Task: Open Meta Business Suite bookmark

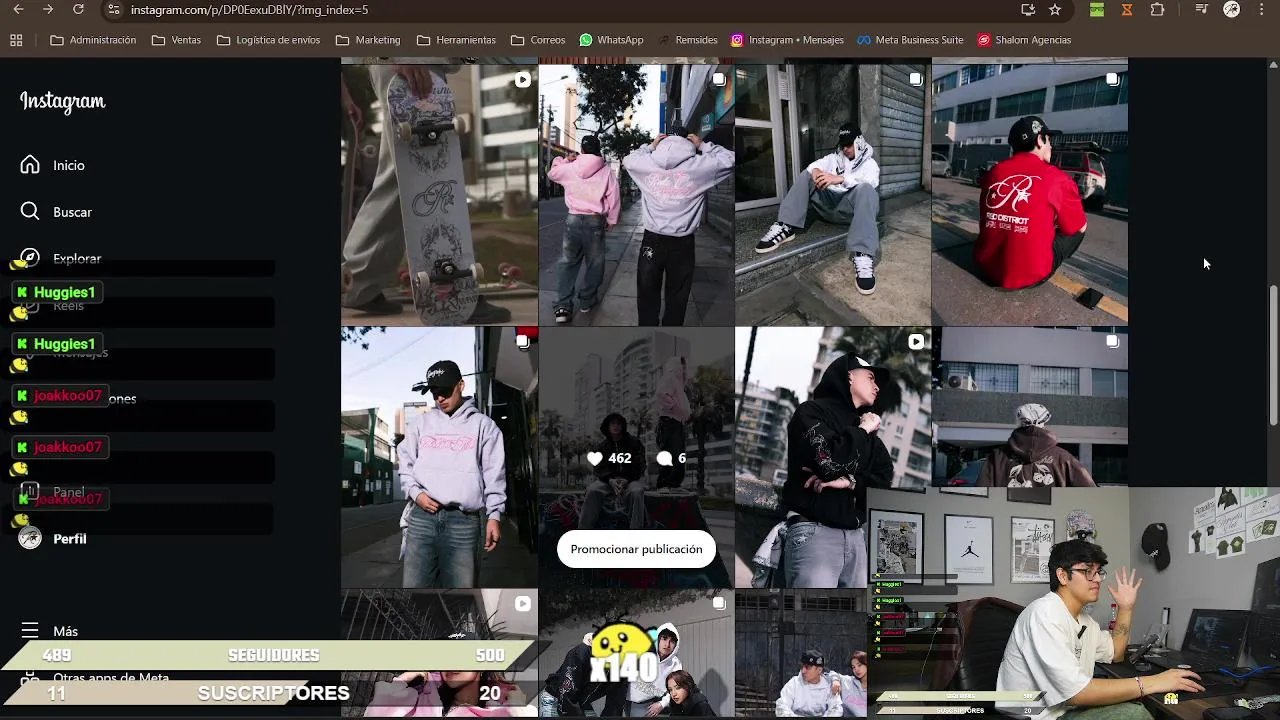Action: pos(909,40)
